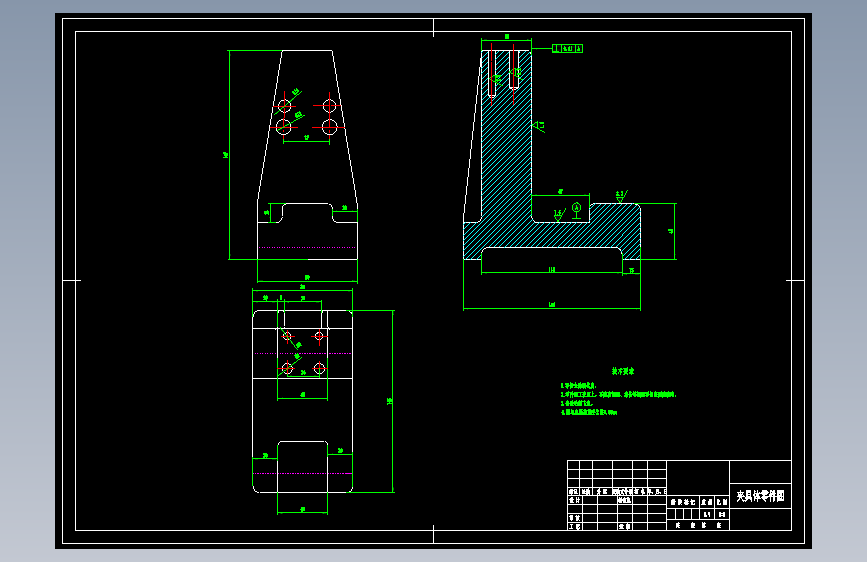Select the upper-left hole in the trapezoid front view
The image size is (867, 562).
point(284,105)
